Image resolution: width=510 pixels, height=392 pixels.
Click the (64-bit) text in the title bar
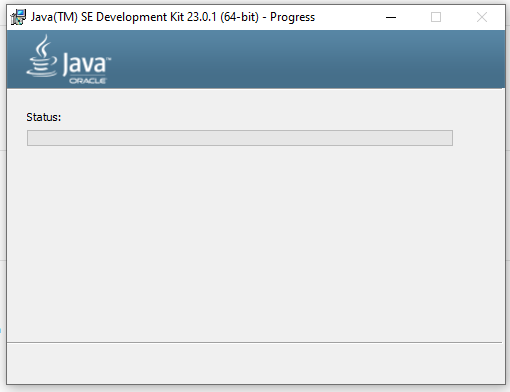pos(239,17)
